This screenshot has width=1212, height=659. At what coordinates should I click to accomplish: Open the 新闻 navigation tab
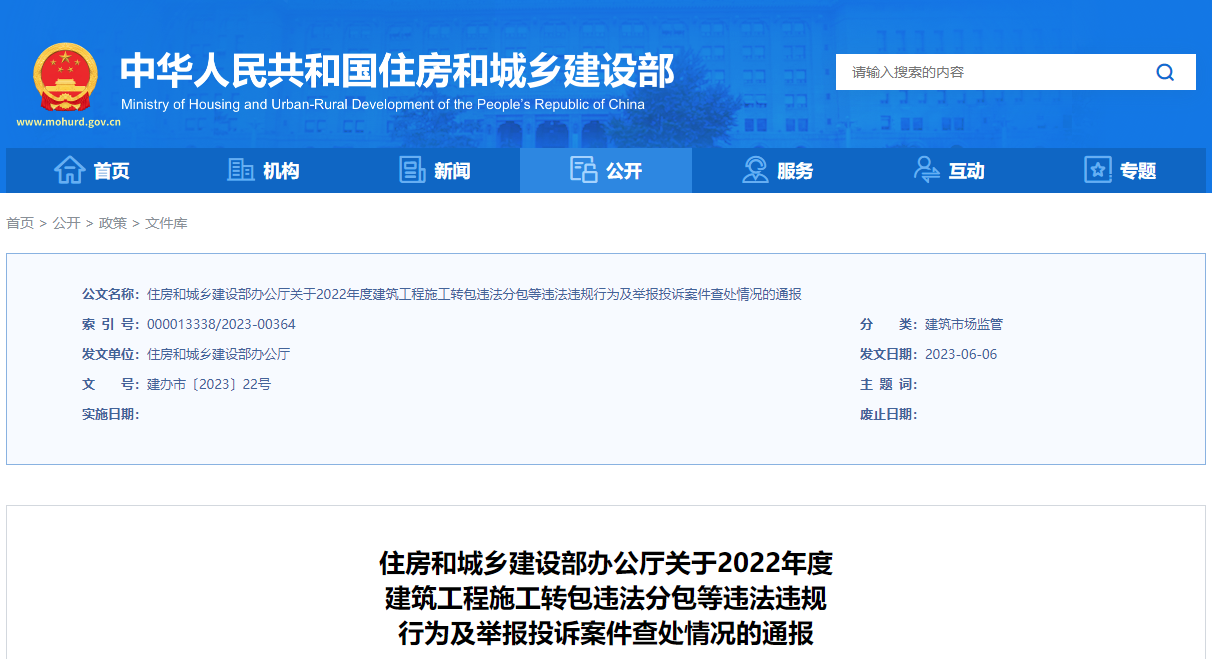[x=434, y=170]
